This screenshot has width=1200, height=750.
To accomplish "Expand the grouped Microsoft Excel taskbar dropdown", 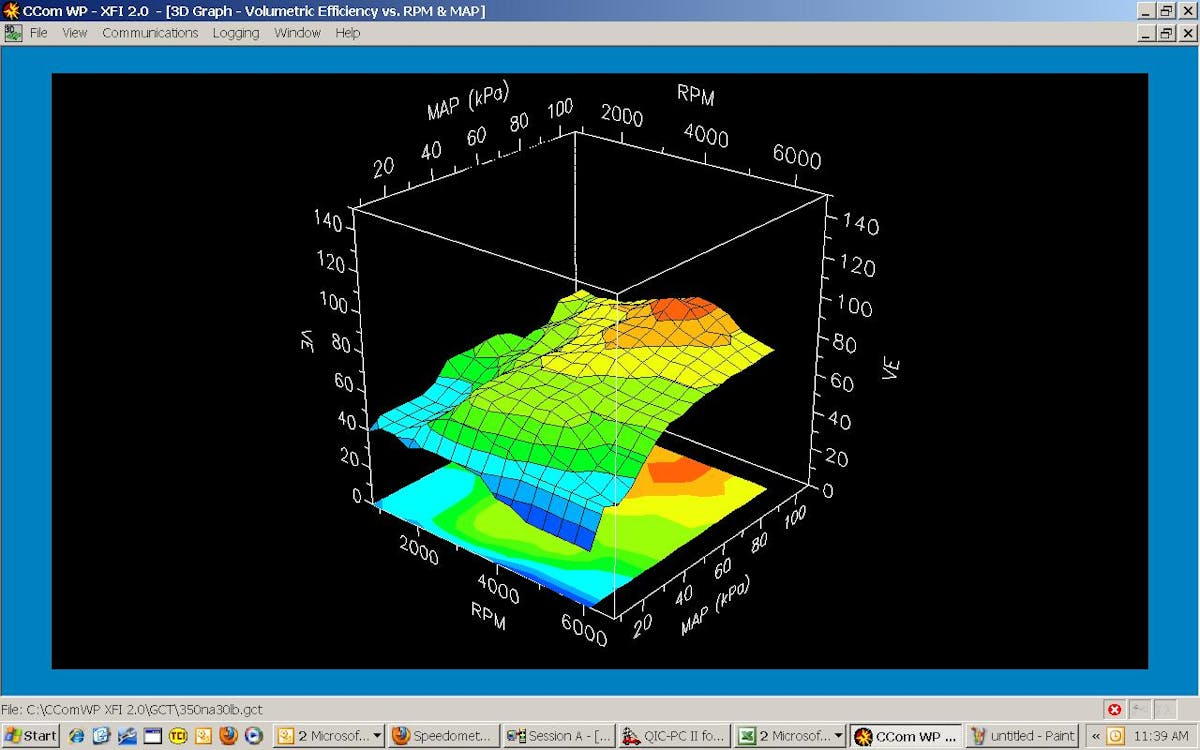I will tap(839, 736).
